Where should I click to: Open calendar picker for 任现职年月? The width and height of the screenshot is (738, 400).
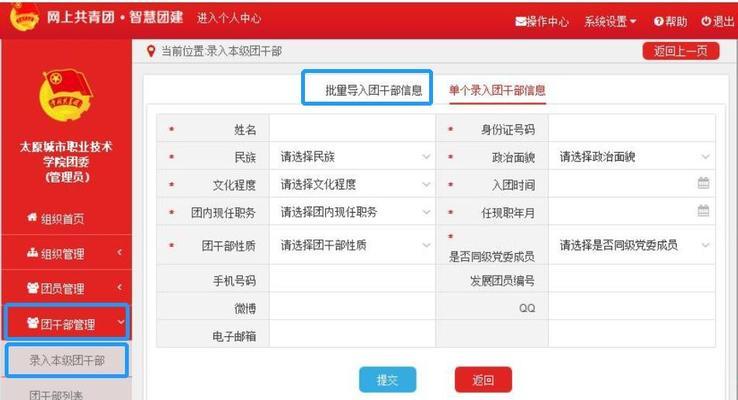pos(703,211)
